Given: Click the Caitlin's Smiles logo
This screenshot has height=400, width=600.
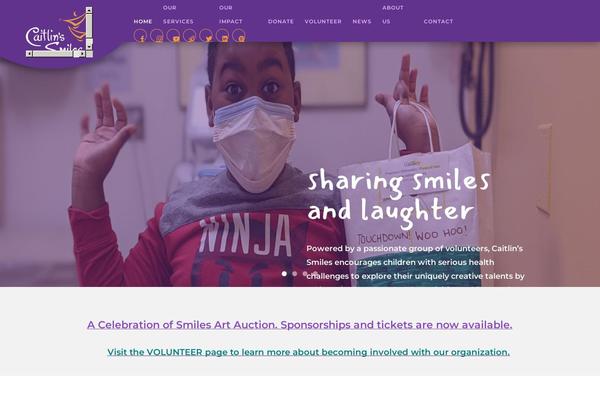Looking at the screenshot, I should [x=59, y=33].
